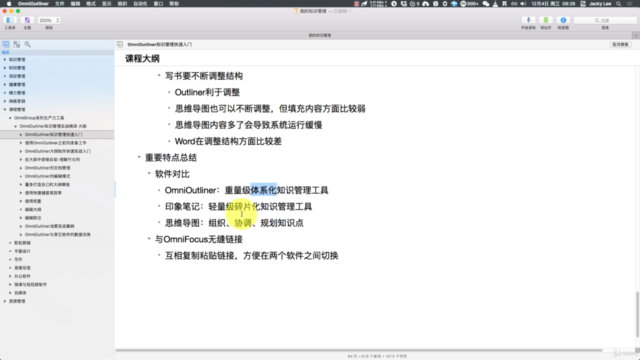Start recording with the microphone button
640x360 pixels.
[528, 20]
